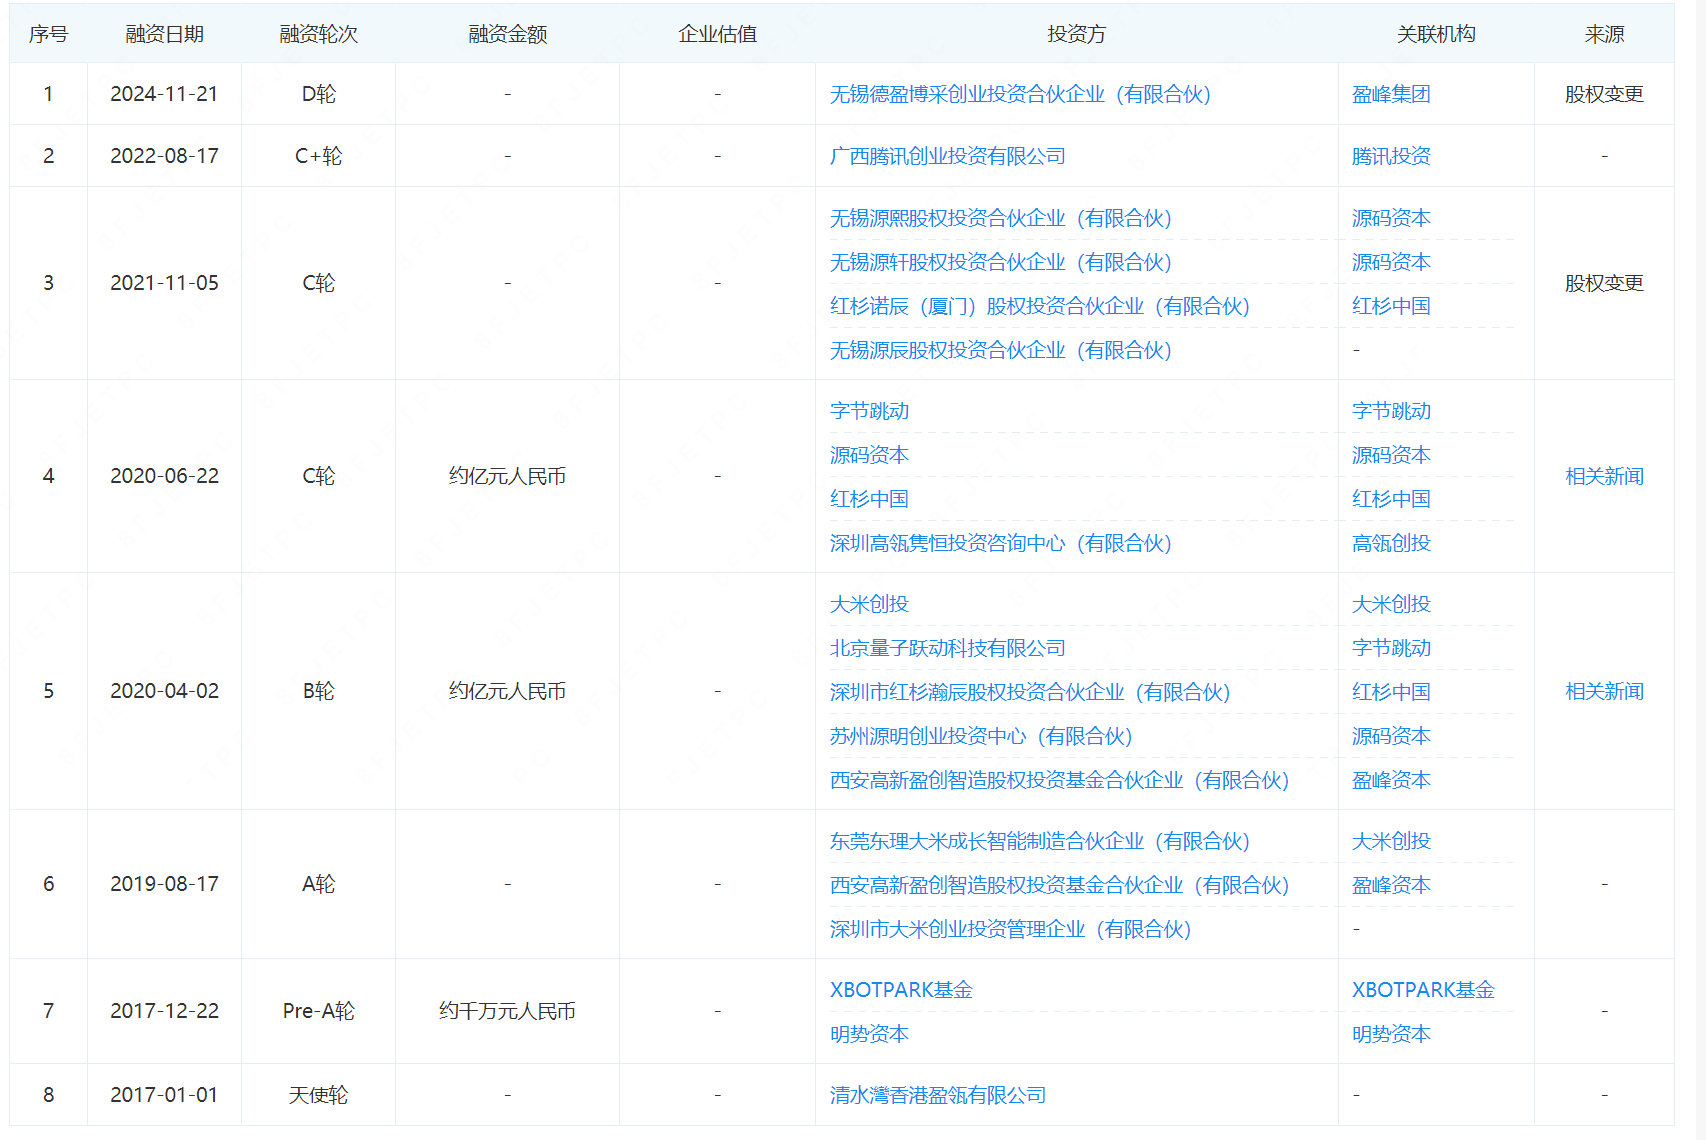Open 相关新闻 link for 2020-04-02 round
Viewport: 1706px width, 1140px height.
coord(1604,691)
